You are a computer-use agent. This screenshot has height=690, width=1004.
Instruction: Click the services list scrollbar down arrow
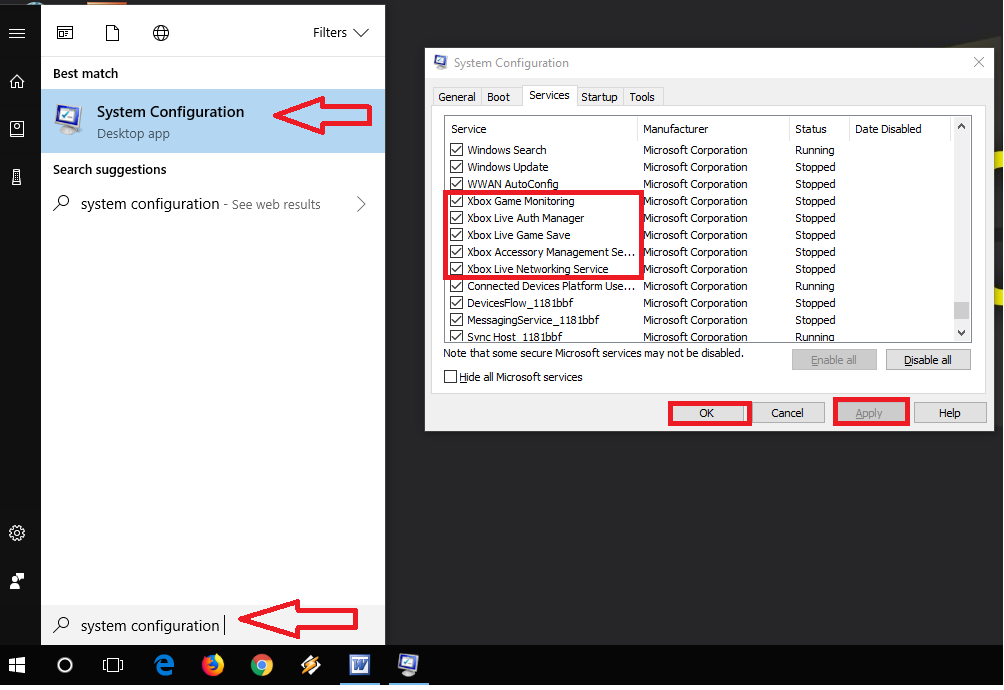[961, 332]
